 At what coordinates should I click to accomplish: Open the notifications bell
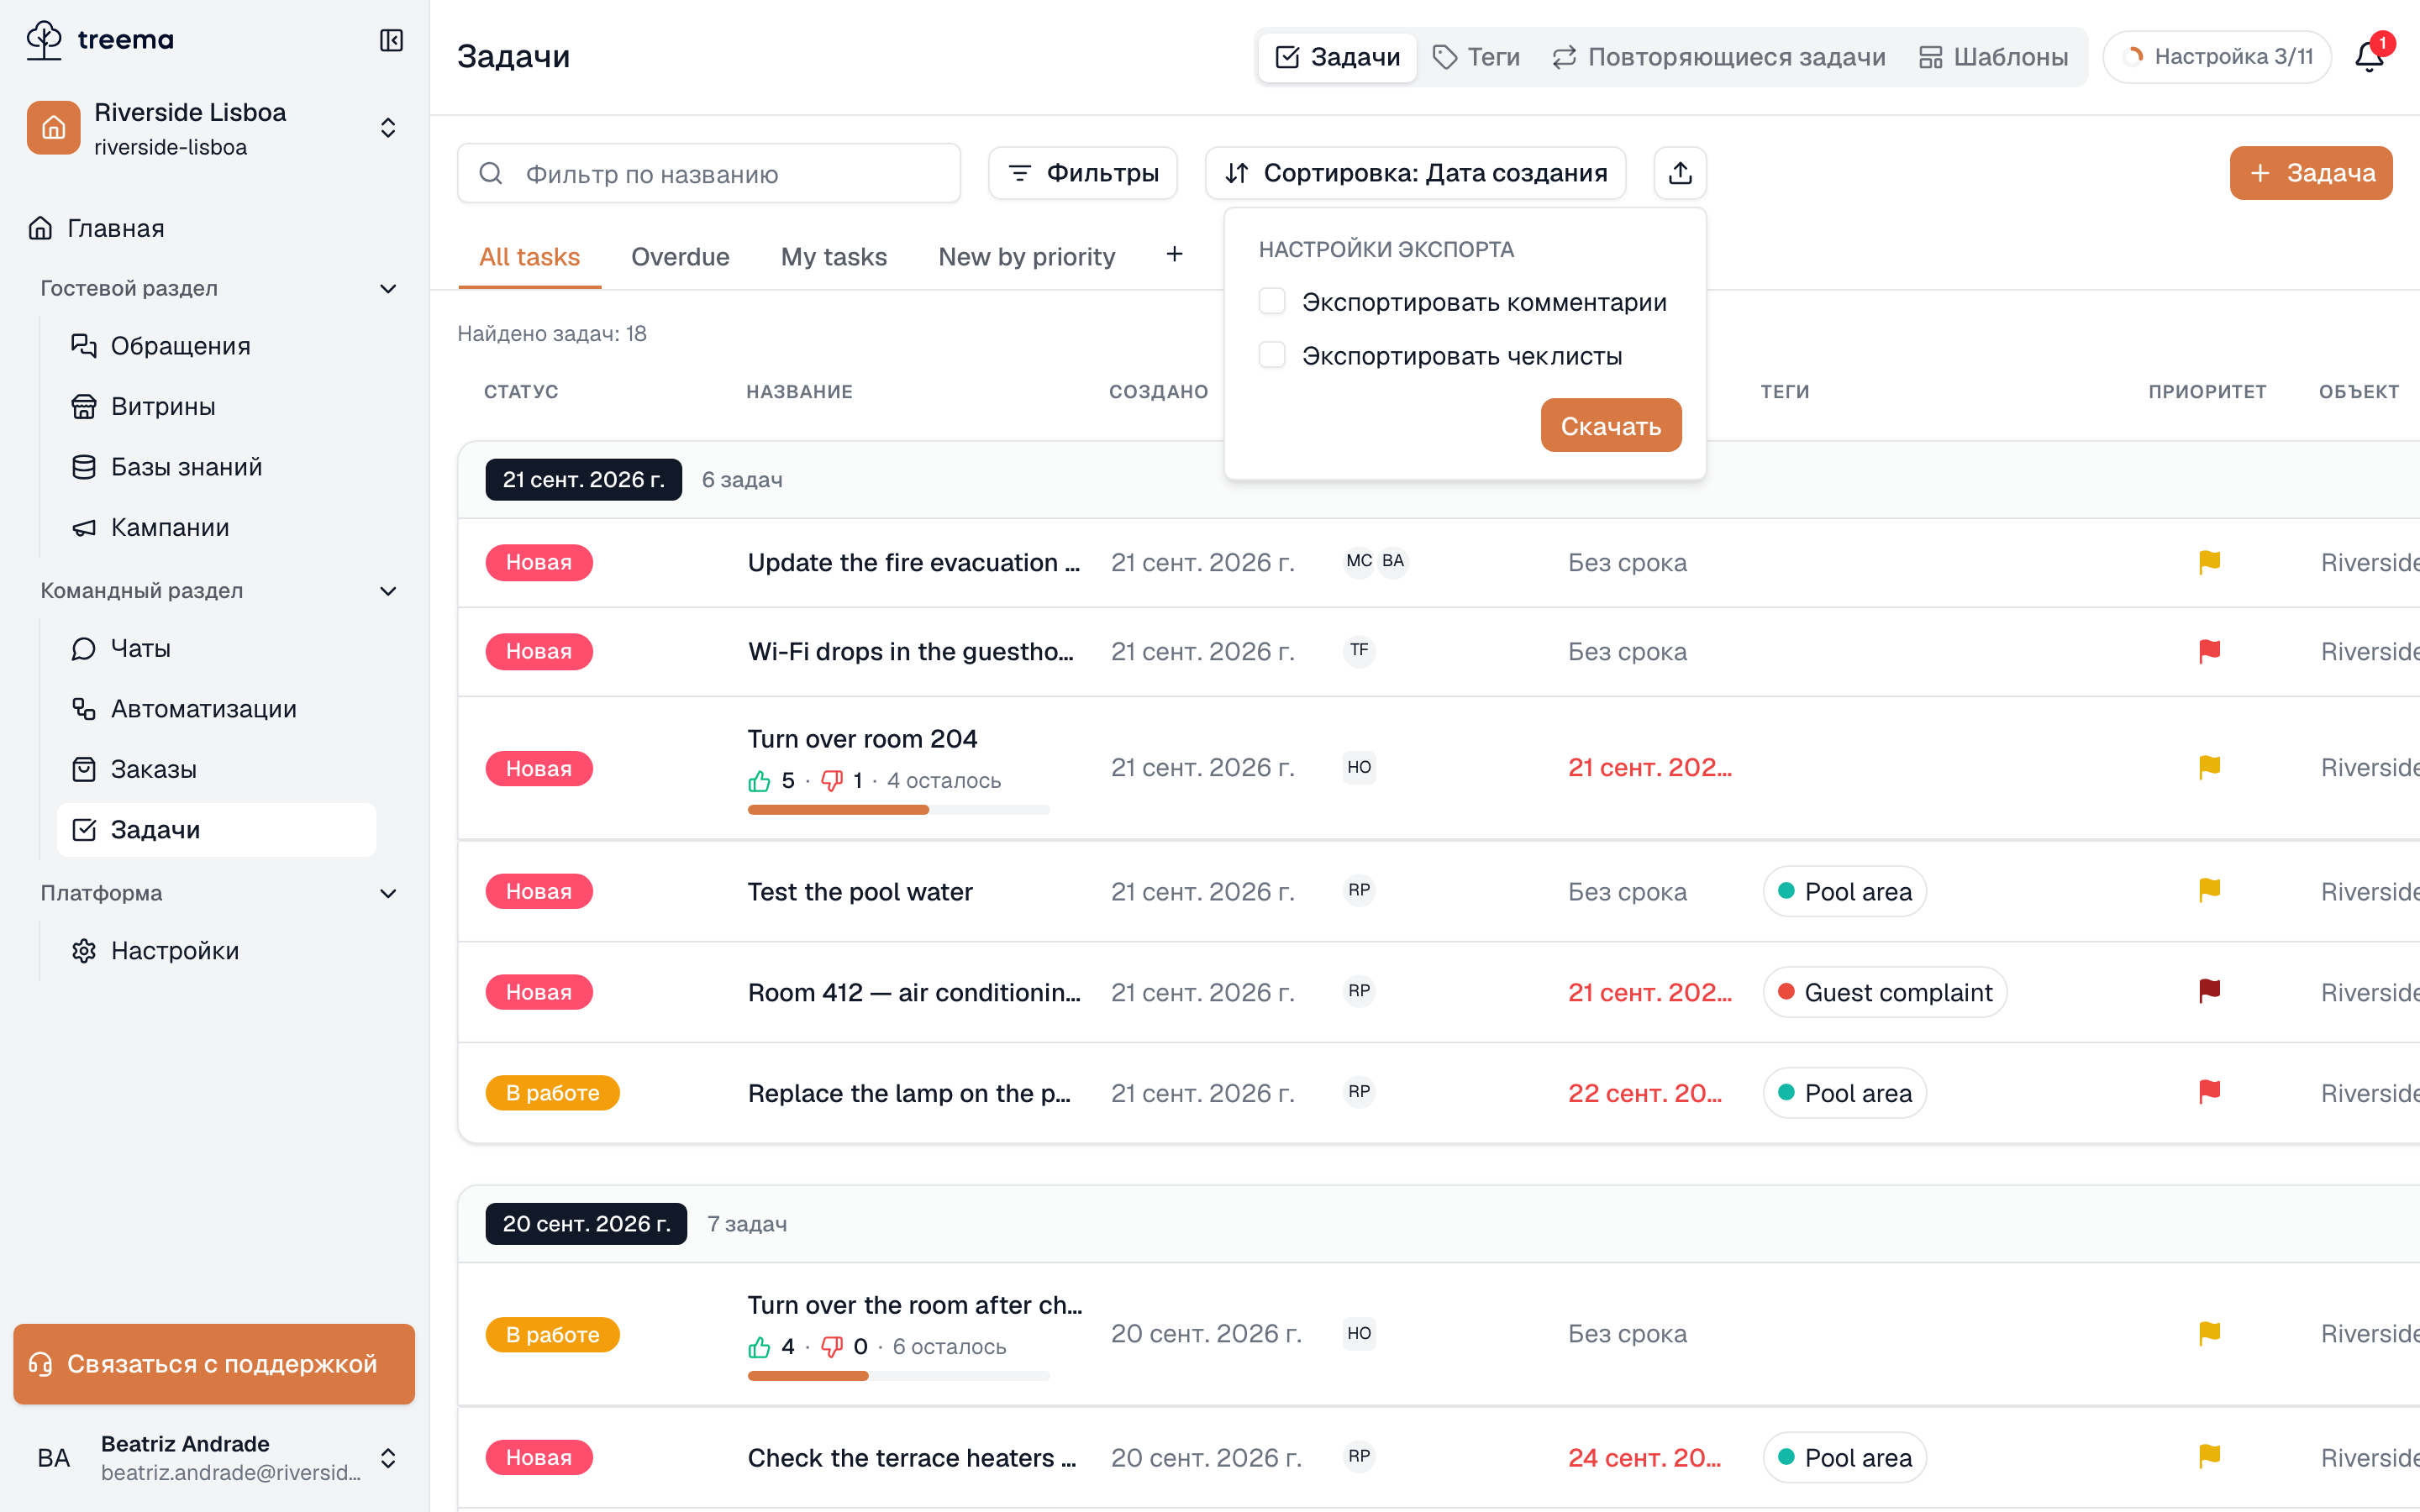pos(2369,56)
